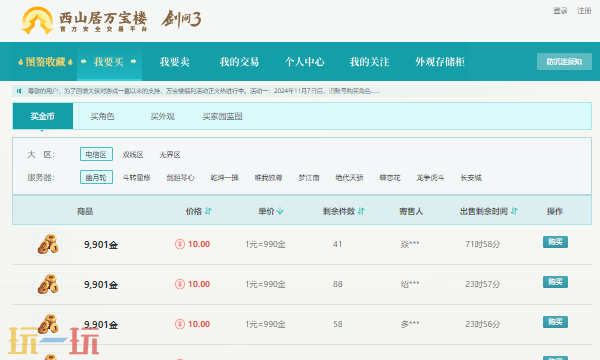Image resolution: width=600 pixels, height=360 pixels.
Task: Select the 龙争虎斗 server
Action: point(430,178)
